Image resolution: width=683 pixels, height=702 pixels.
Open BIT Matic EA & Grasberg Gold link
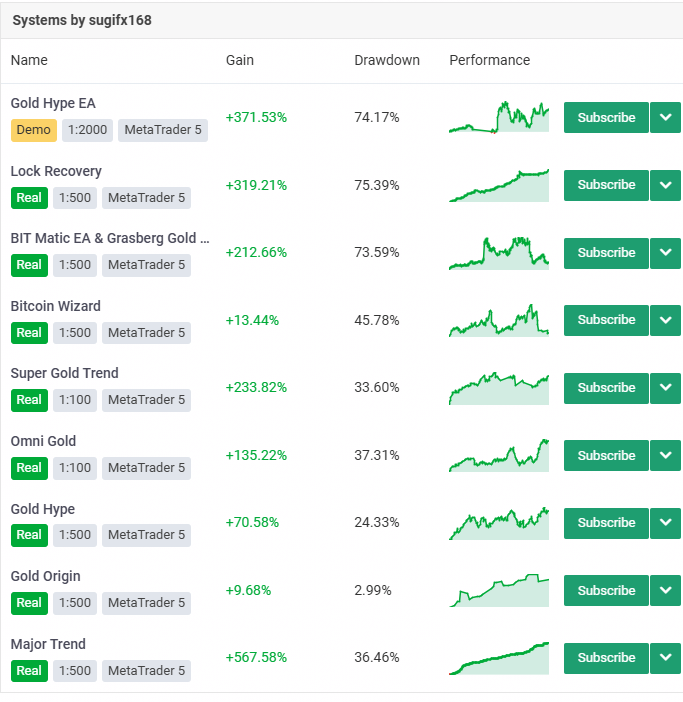(110, 238)
